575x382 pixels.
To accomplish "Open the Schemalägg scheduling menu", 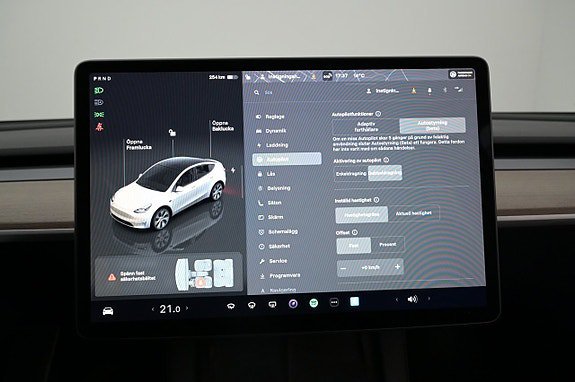I will point(278,232).
